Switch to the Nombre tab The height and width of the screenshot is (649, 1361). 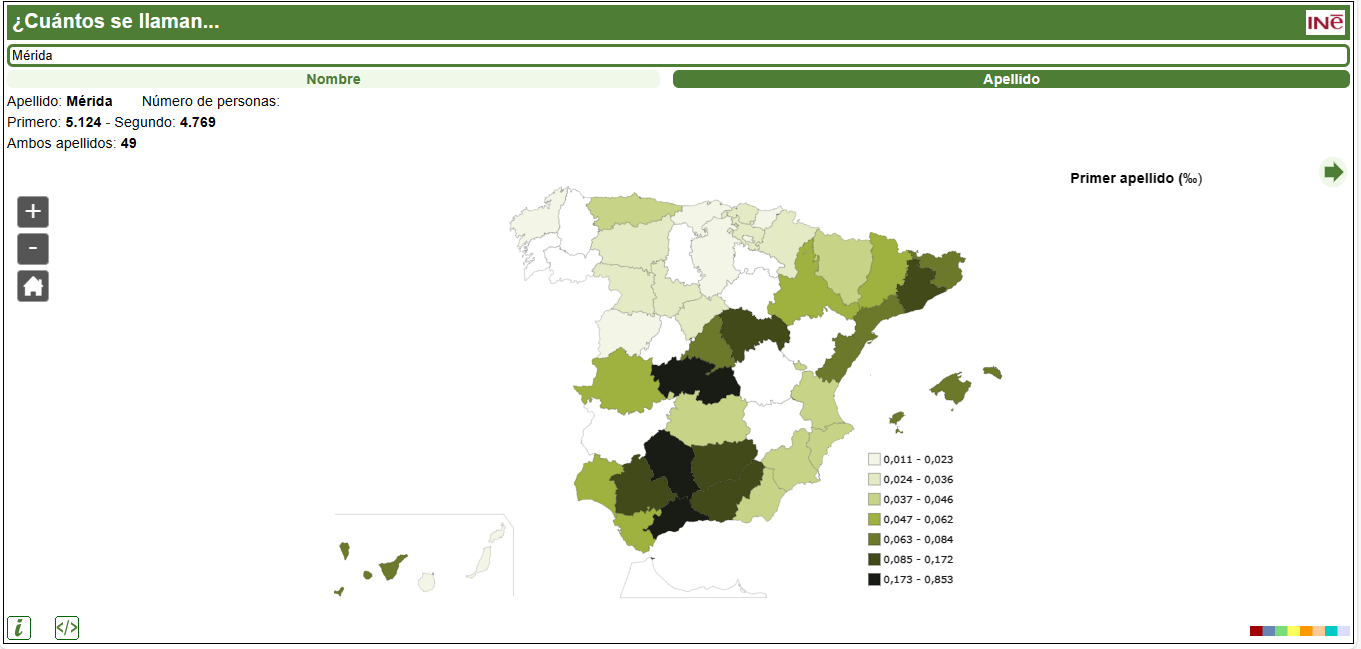pyautogui.click(x=333, y=79)
